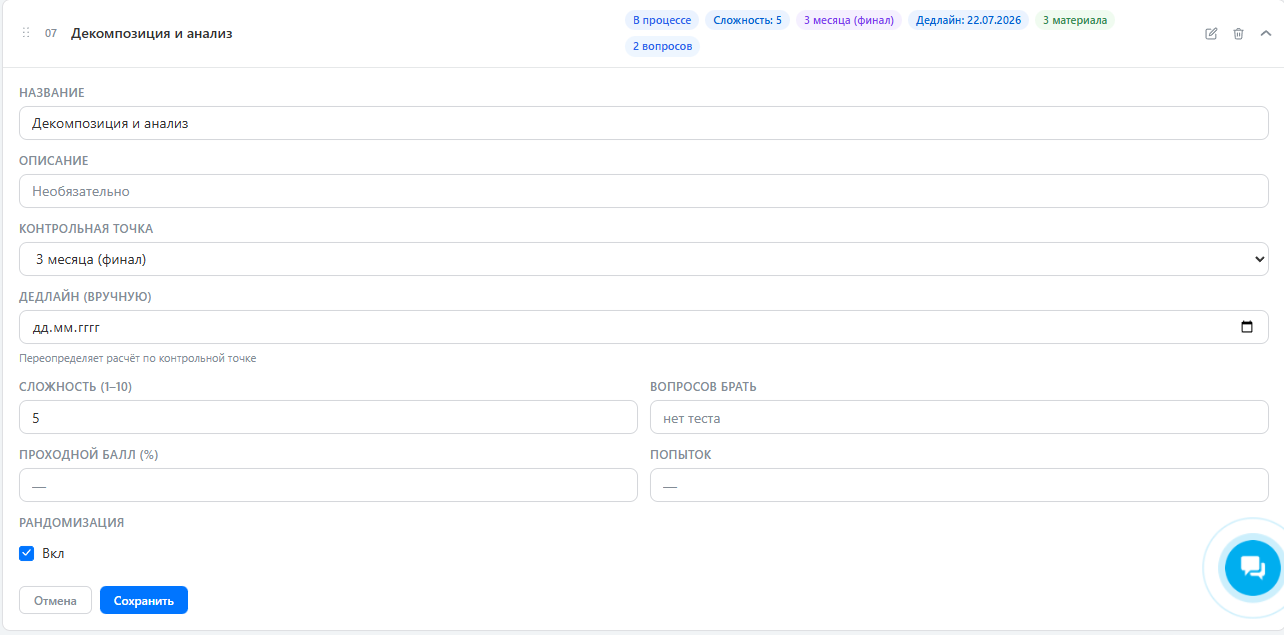Click the 2 вопросов badge
The width and height of the screenshot is (1284, 635).
pos(661,46)
